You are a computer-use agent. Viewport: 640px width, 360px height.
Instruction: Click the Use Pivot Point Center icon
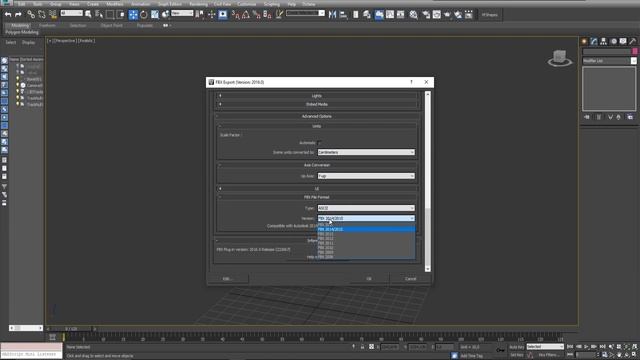[x=200, y=15]
